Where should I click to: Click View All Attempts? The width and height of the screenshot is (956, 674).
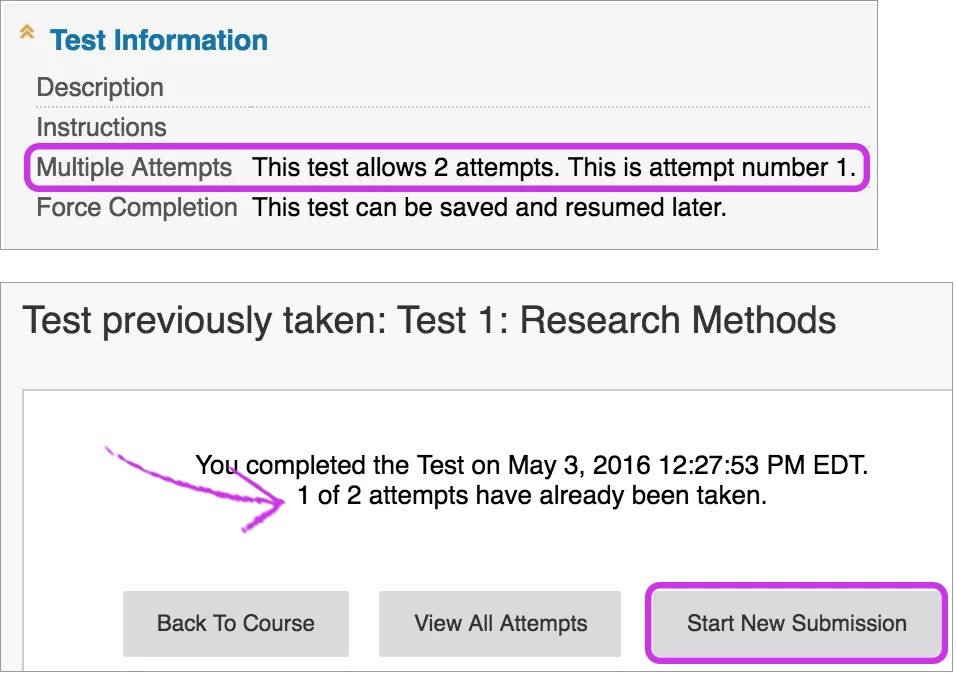(x=499, y=623)
